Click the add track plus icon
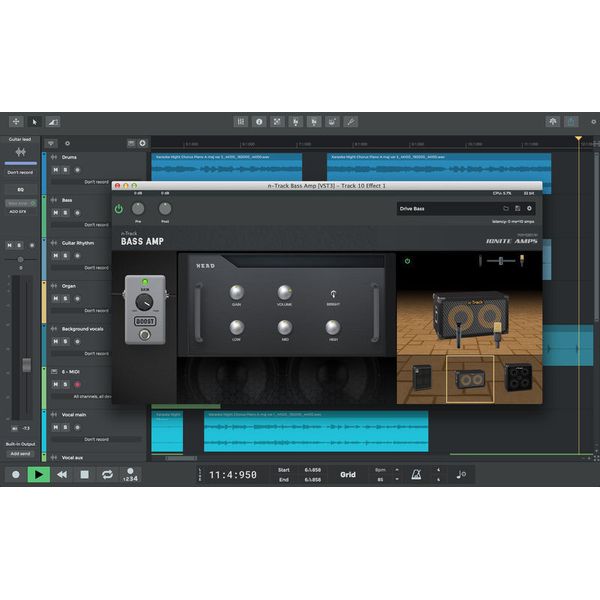 [x=142, y=143]
